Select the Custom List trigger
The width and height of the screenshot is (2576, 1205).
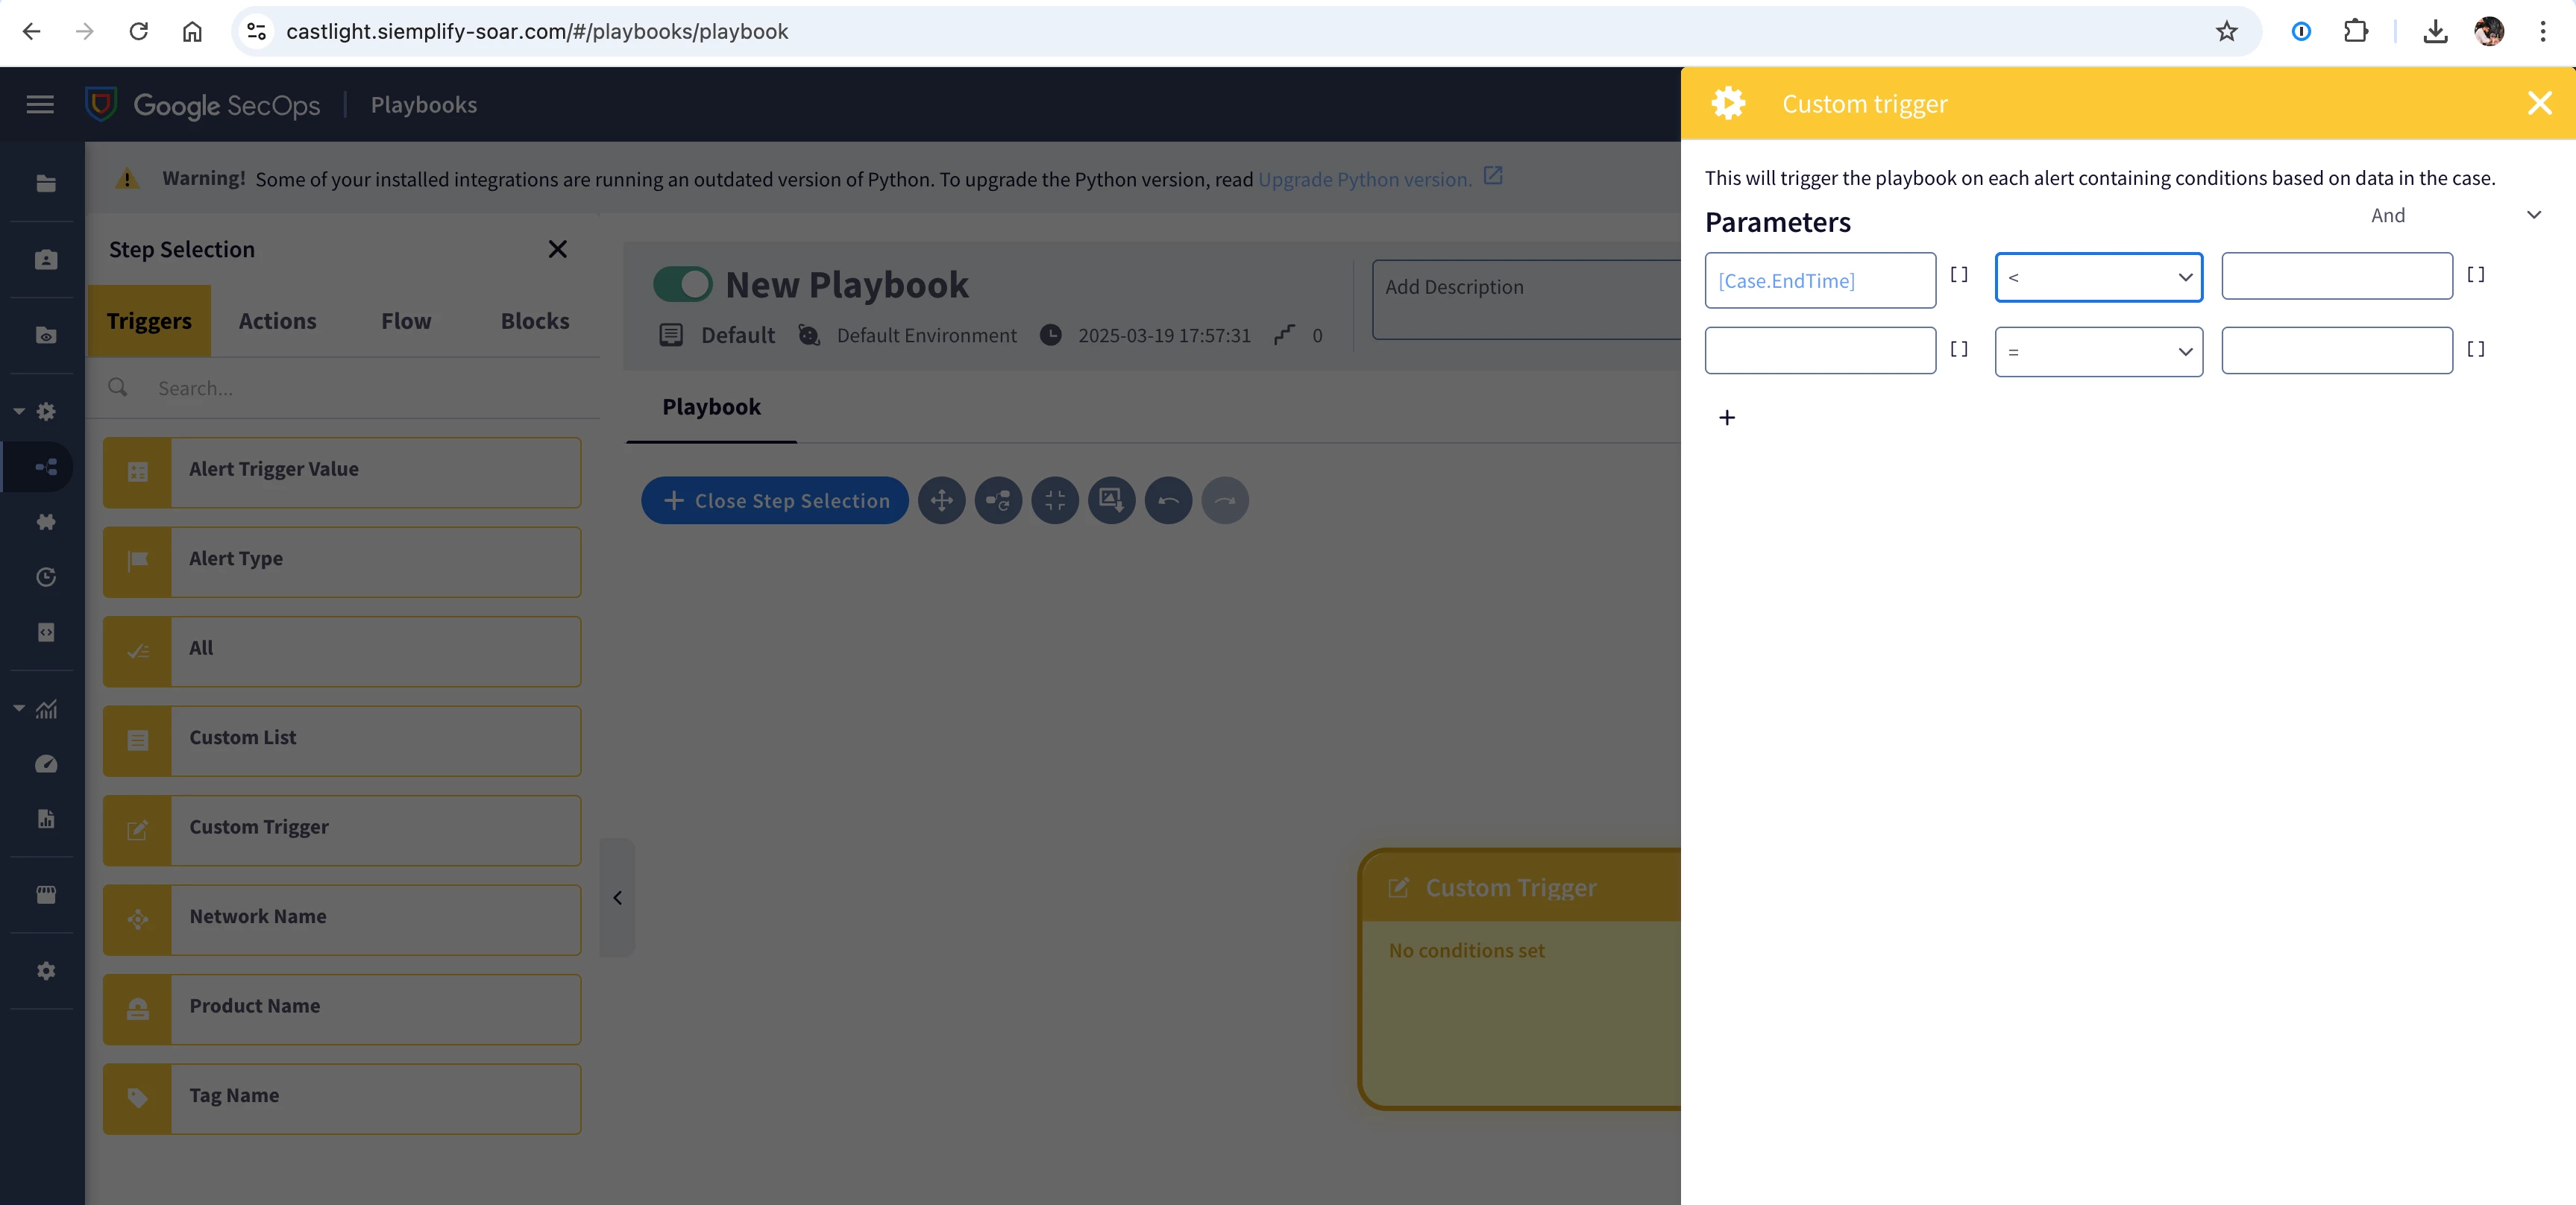(342, 741)
